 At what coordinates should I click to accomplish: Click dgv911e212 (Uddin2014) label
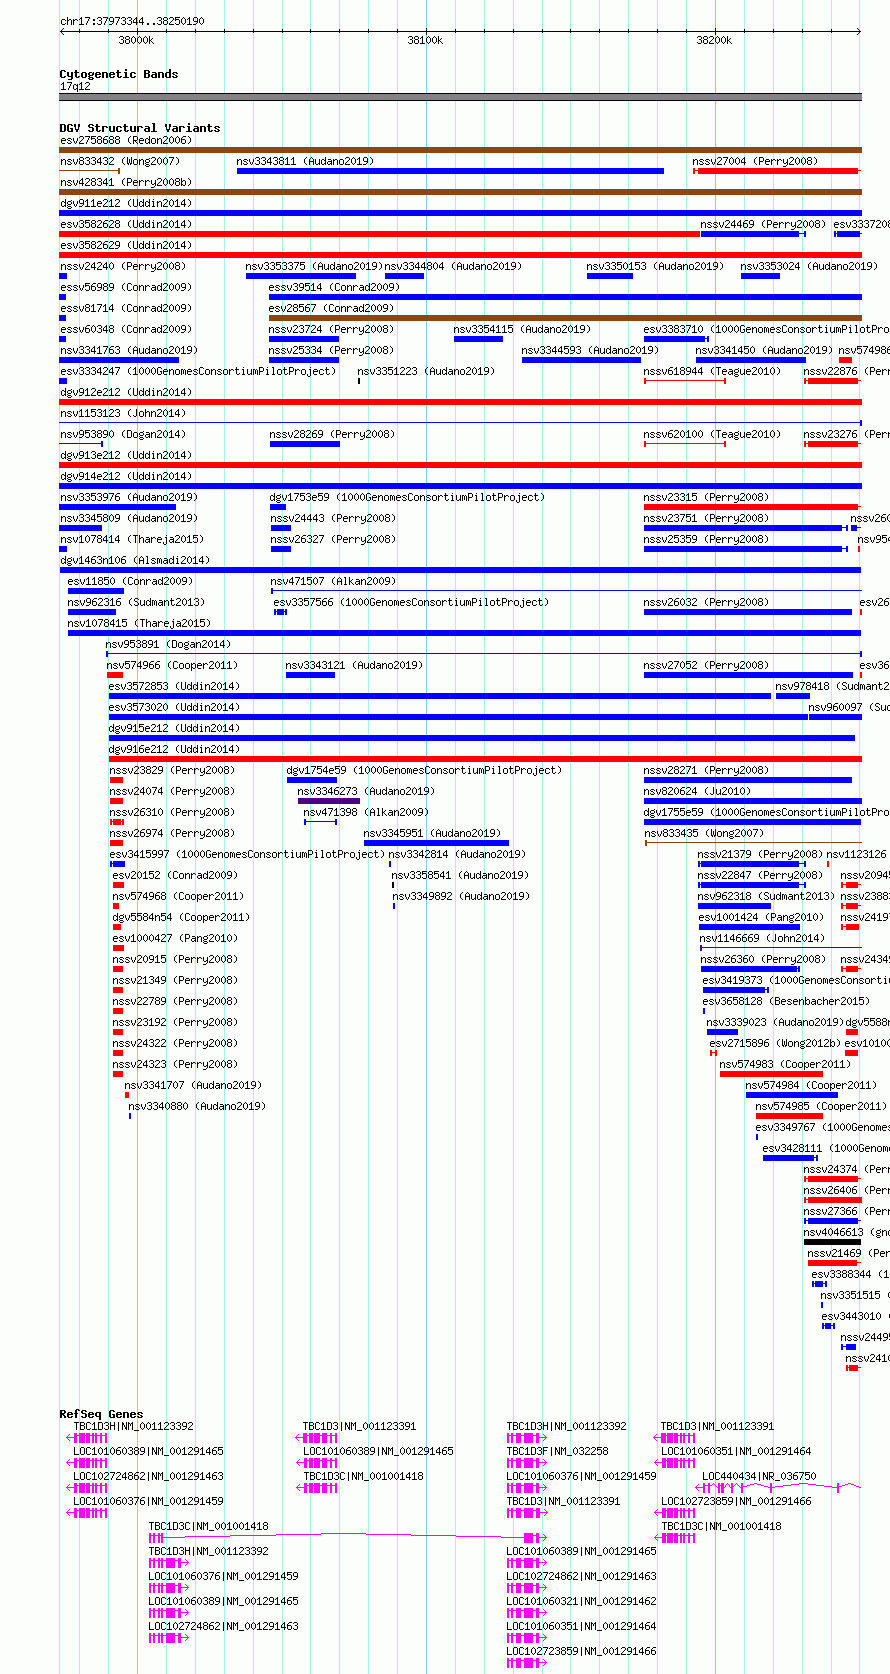[125, 203]
